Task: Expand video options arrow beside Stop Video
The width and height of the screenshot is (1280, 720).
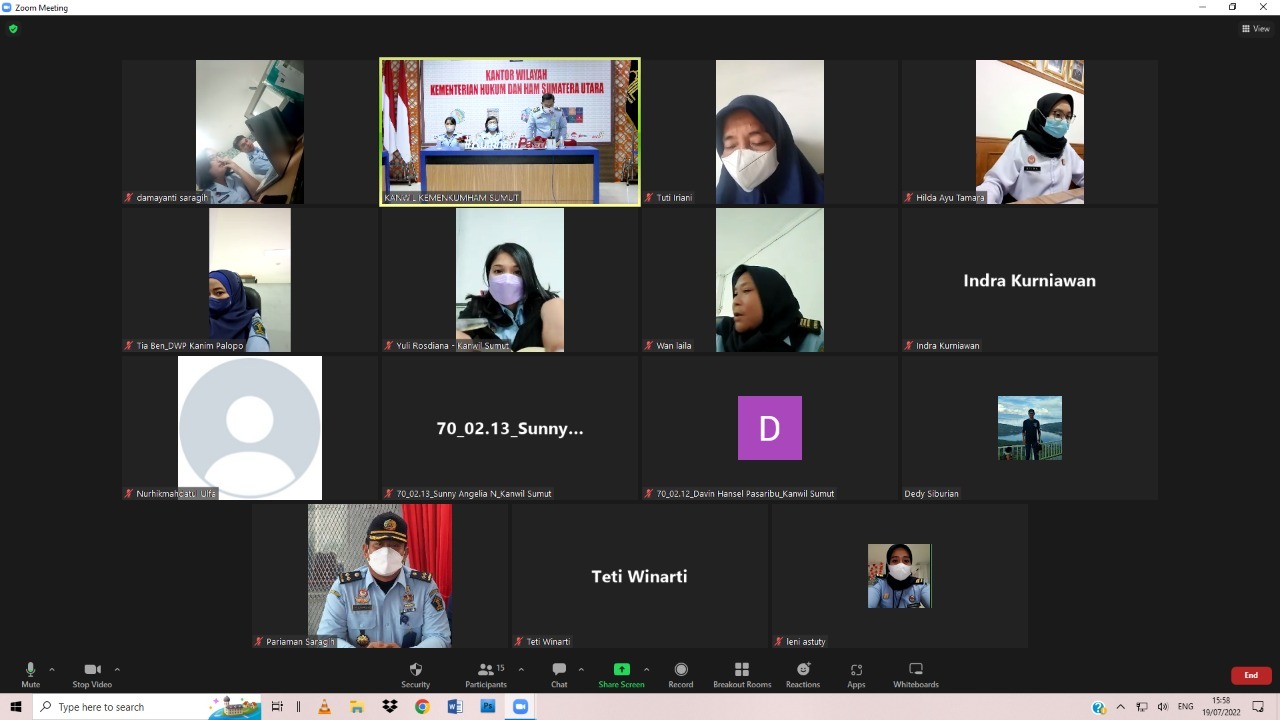Action: click(x=117, y=669)
